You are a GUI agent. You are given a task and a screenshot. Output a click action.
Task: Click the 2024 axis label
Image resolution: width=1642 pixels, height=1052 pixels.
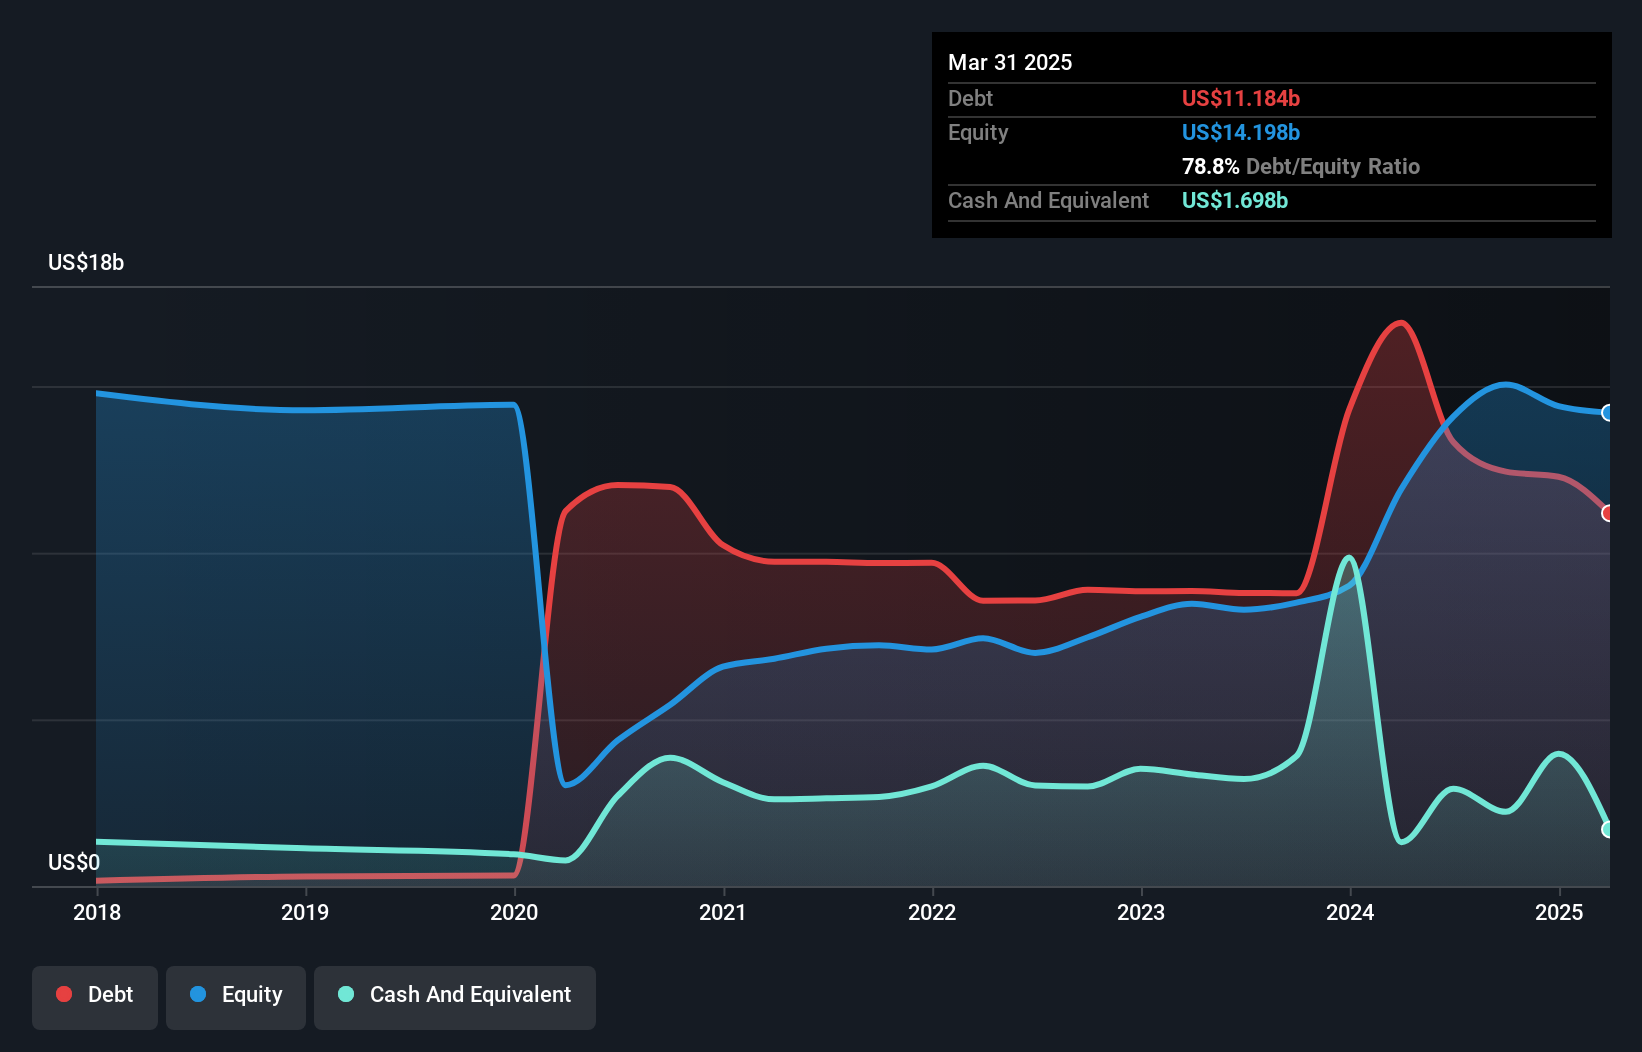click(1350, 912)
